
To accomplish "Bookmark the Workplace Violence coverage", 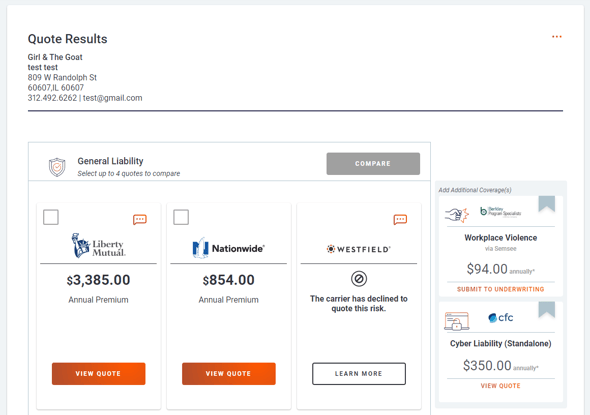I will click(x=546, y=204).
